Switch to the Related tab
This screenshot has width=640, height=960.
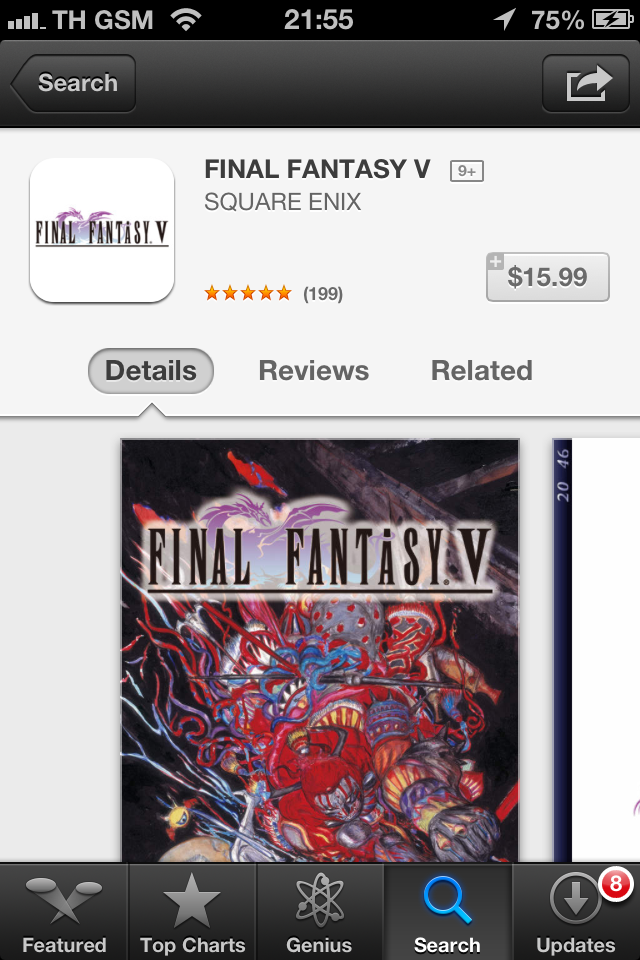[x=481, y=371]
